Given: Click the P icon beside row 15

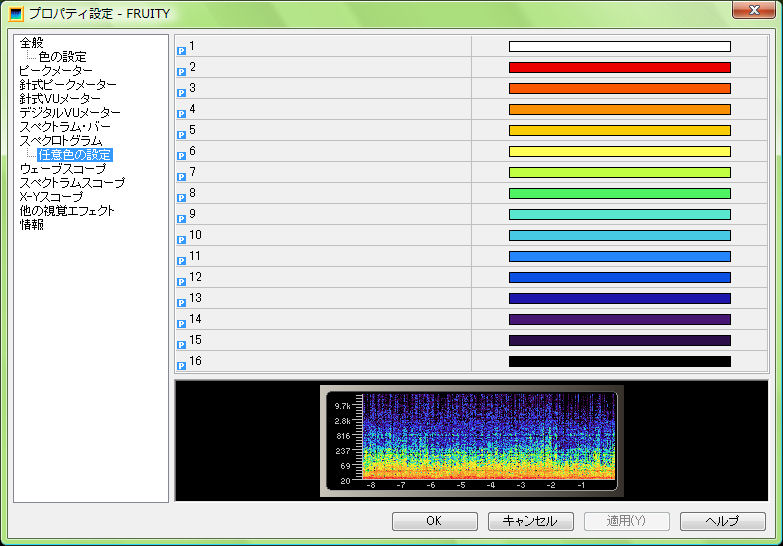Looking at the screenshot, I should pyautogui.click(x=181, y=345).
